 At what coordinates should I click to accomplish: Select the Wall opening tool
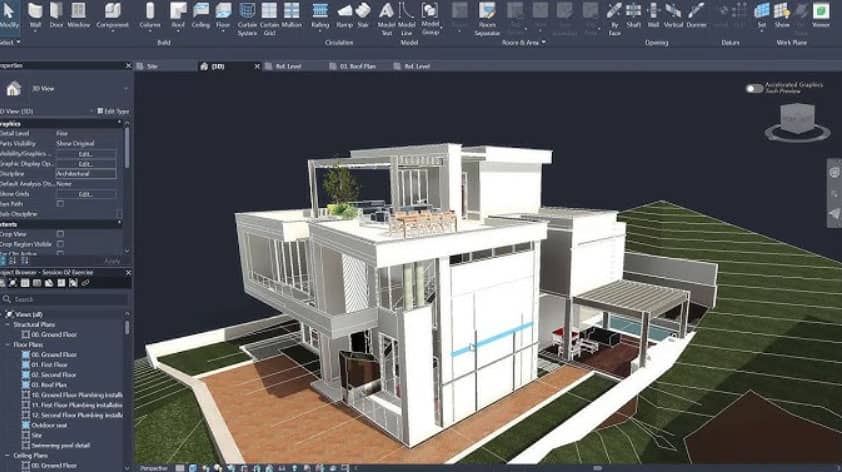653,15
